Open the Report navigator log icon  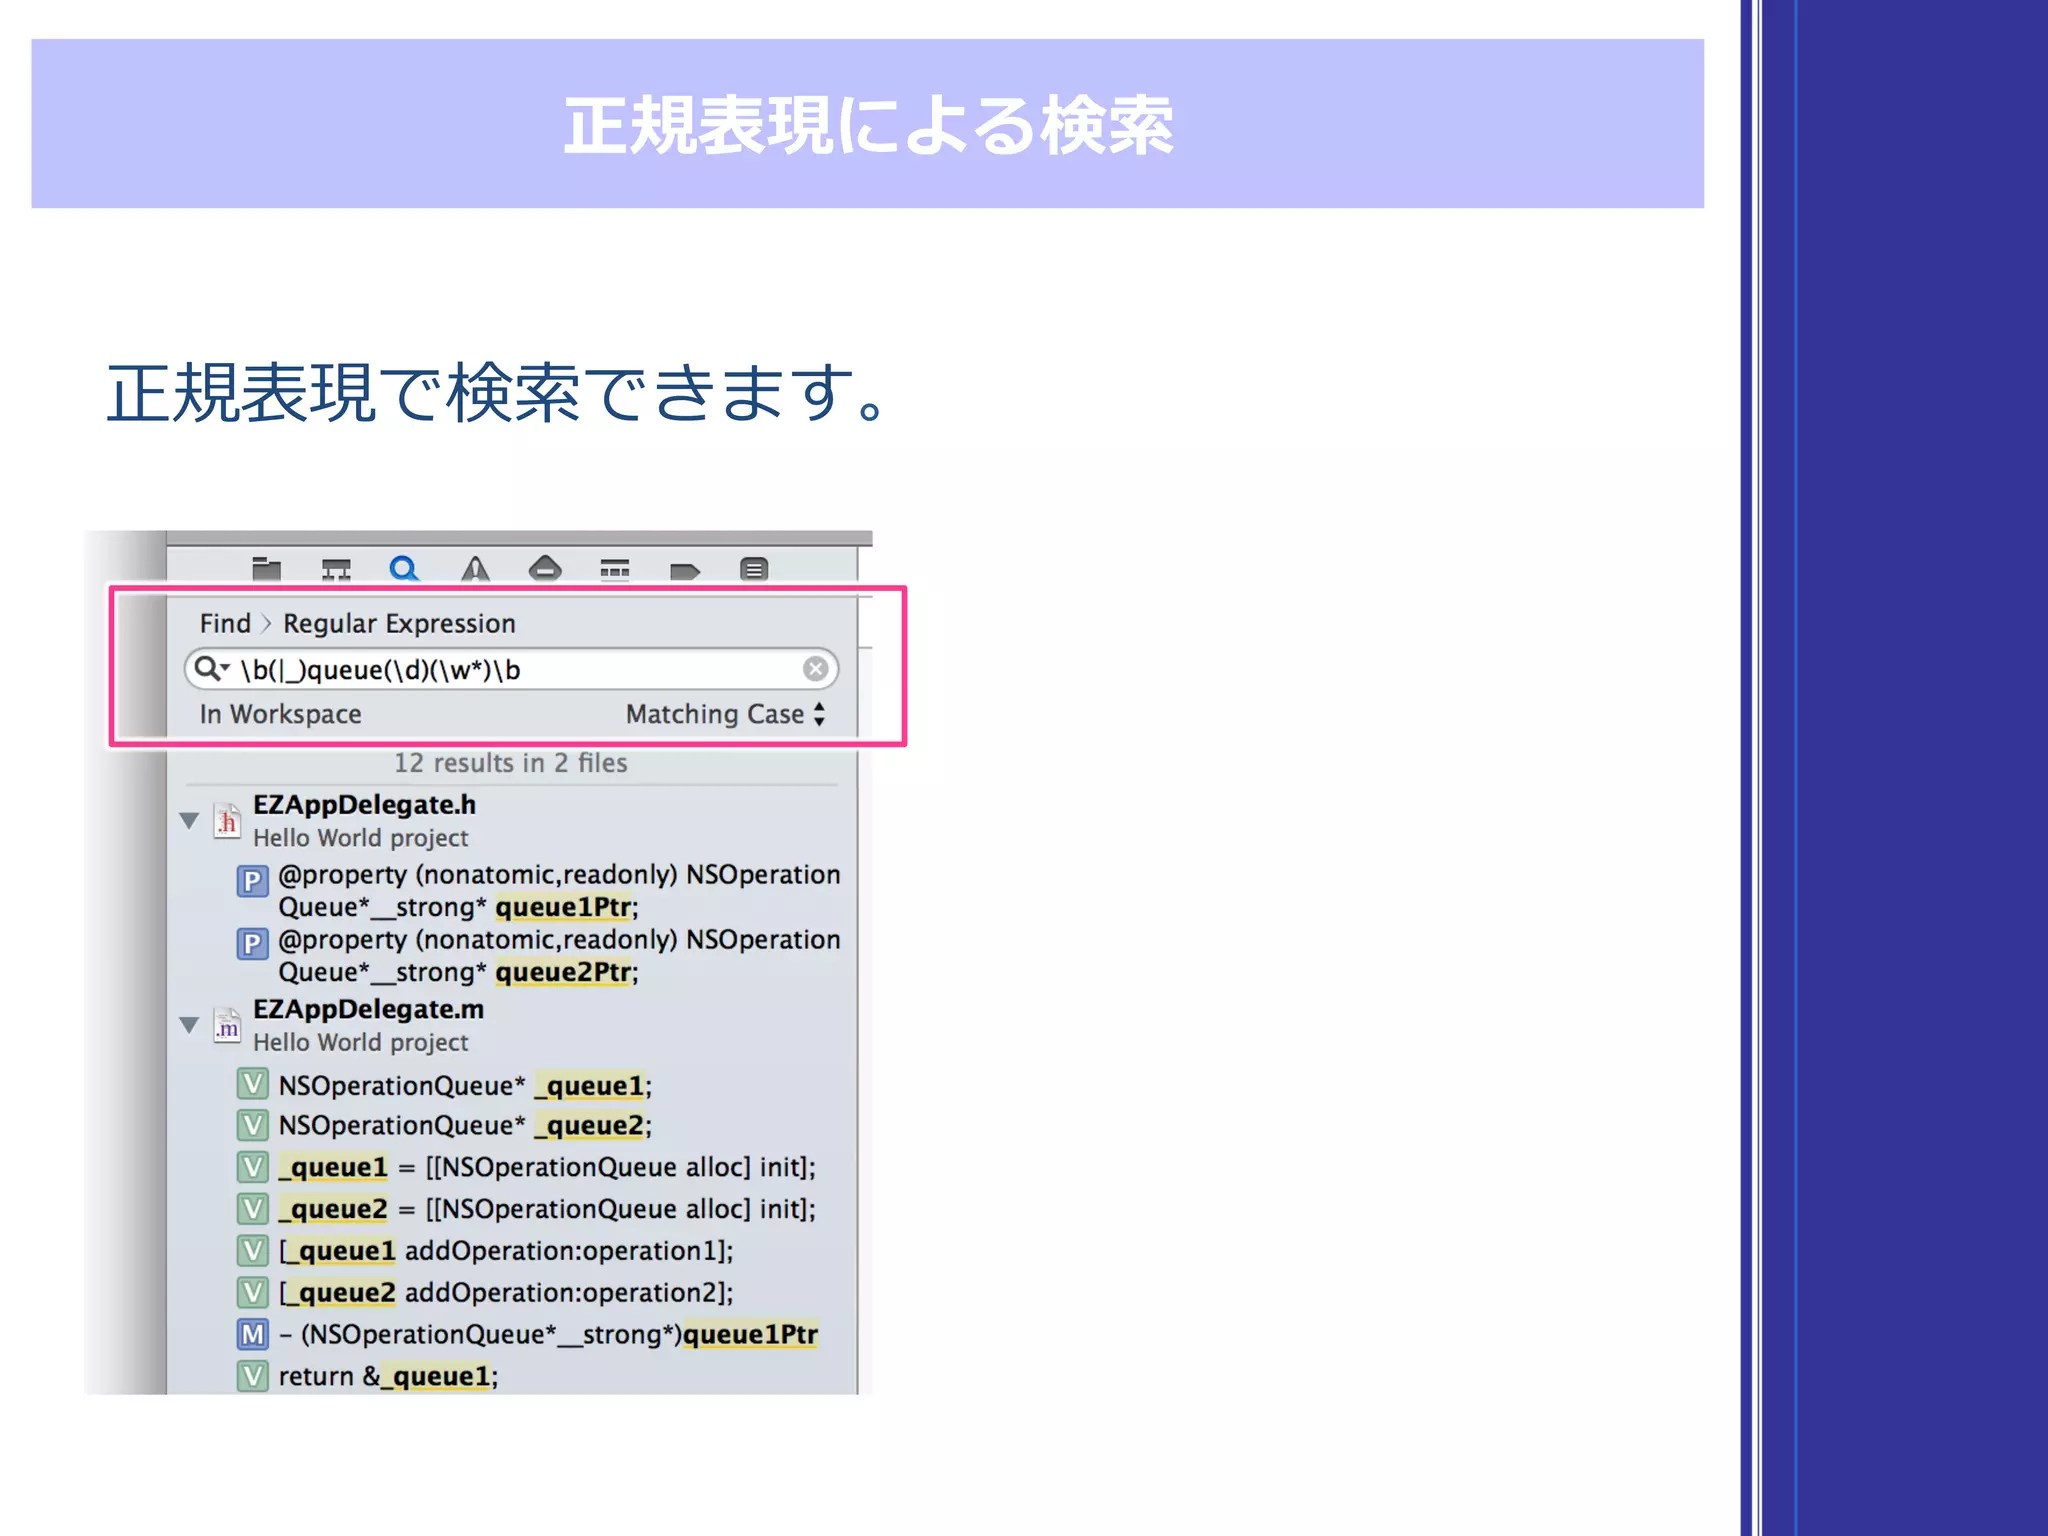click(754, 570)
